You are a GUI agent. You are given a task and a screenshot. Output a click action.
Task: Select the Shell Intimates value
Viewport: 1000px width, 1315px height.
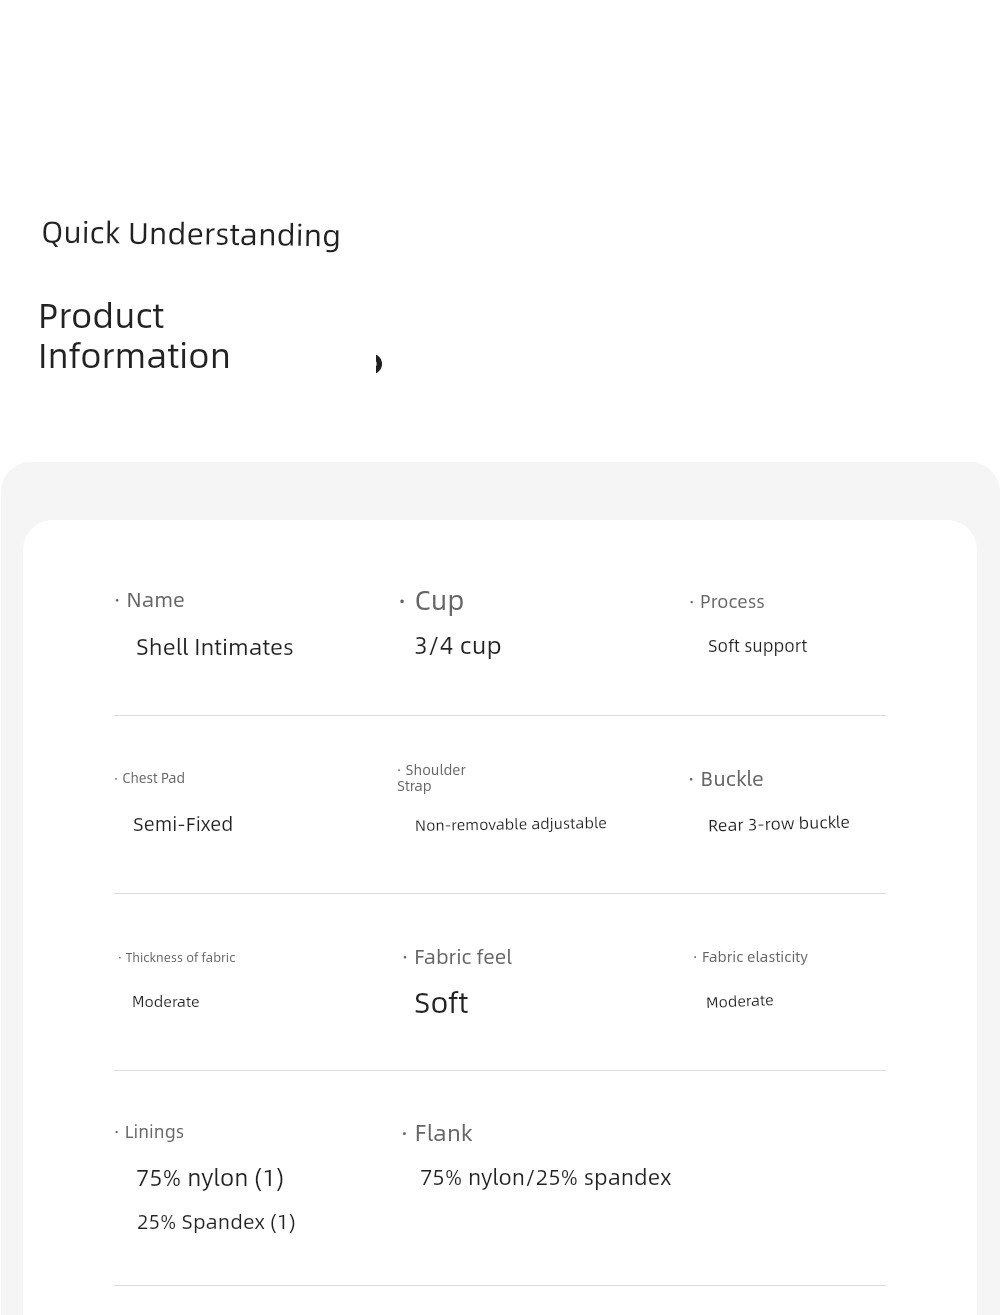click(x=214, y=647)
